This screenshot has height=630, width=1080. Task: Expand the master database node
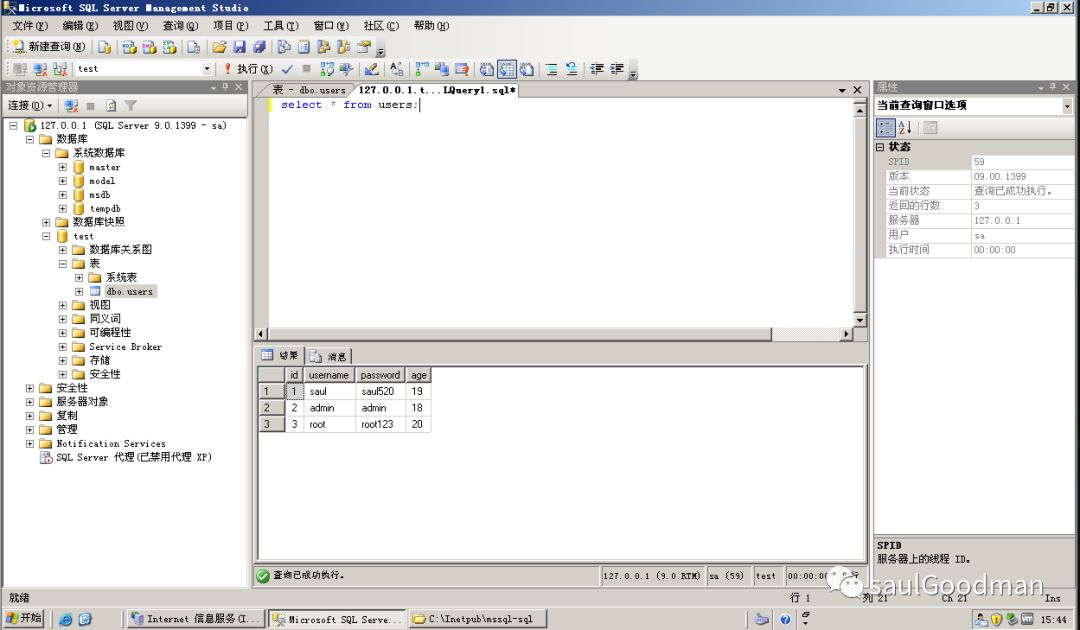coord(63,167)
